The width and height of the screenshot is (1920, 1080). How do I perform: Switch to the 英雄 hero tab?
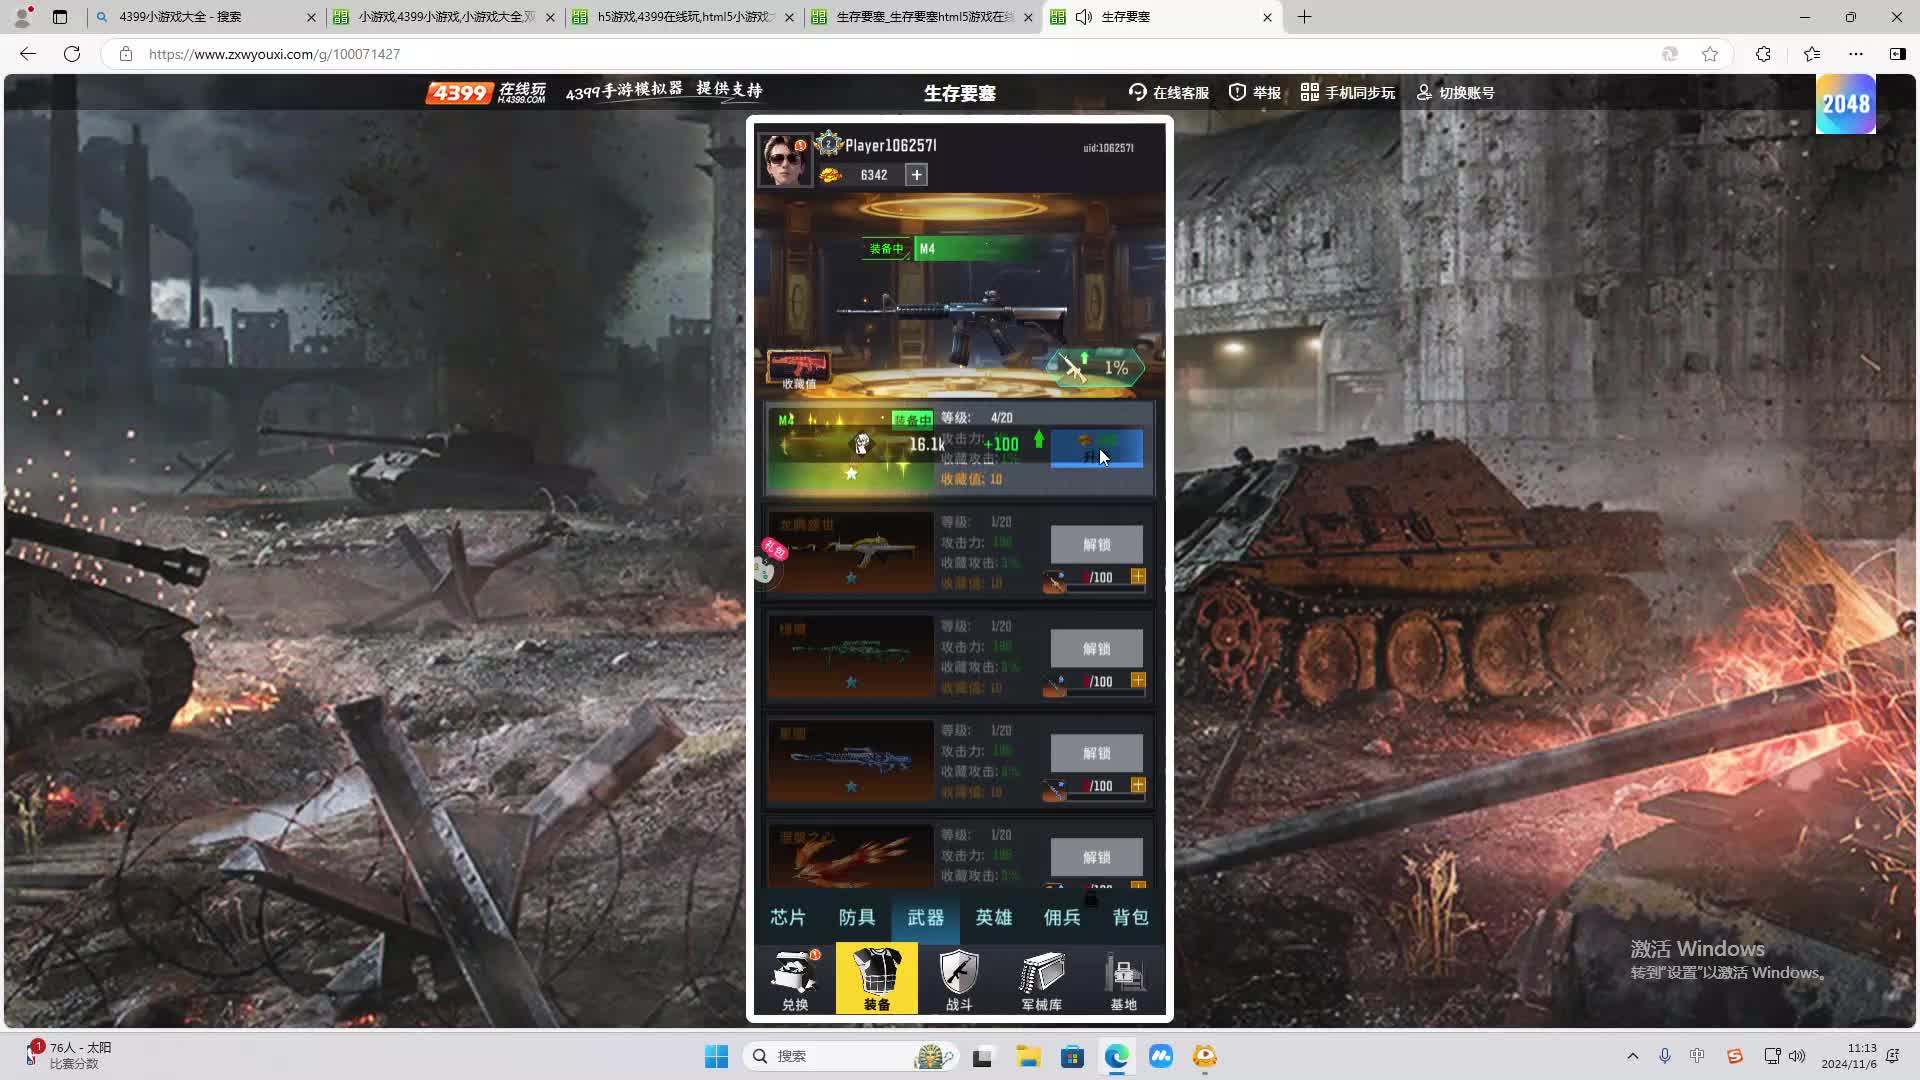pyautogui.click(x=994, y=917)
